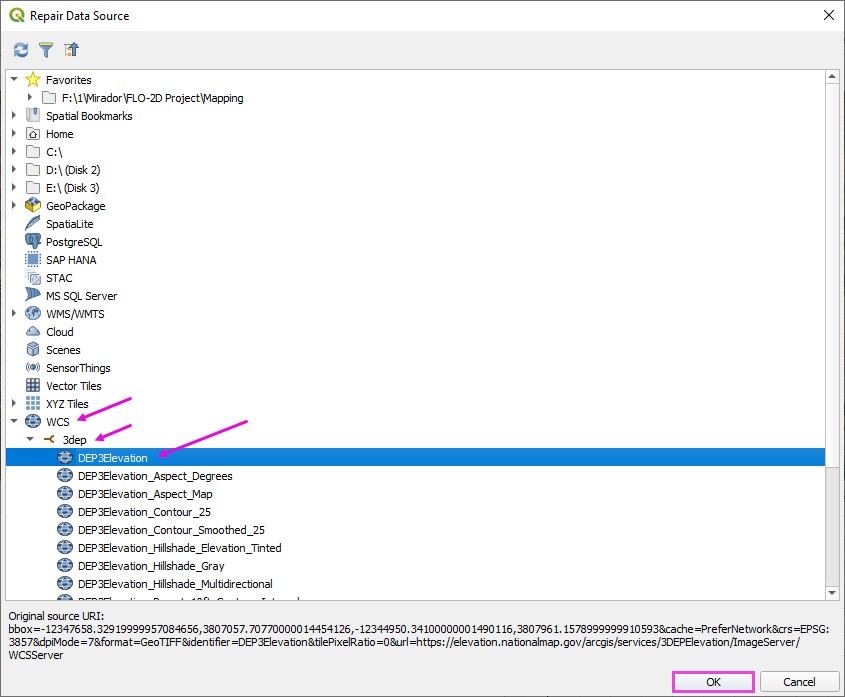This screenshot has height=697, width=845.
Task: Select the GeoPackage provider icon
Action: pos(33,206)
